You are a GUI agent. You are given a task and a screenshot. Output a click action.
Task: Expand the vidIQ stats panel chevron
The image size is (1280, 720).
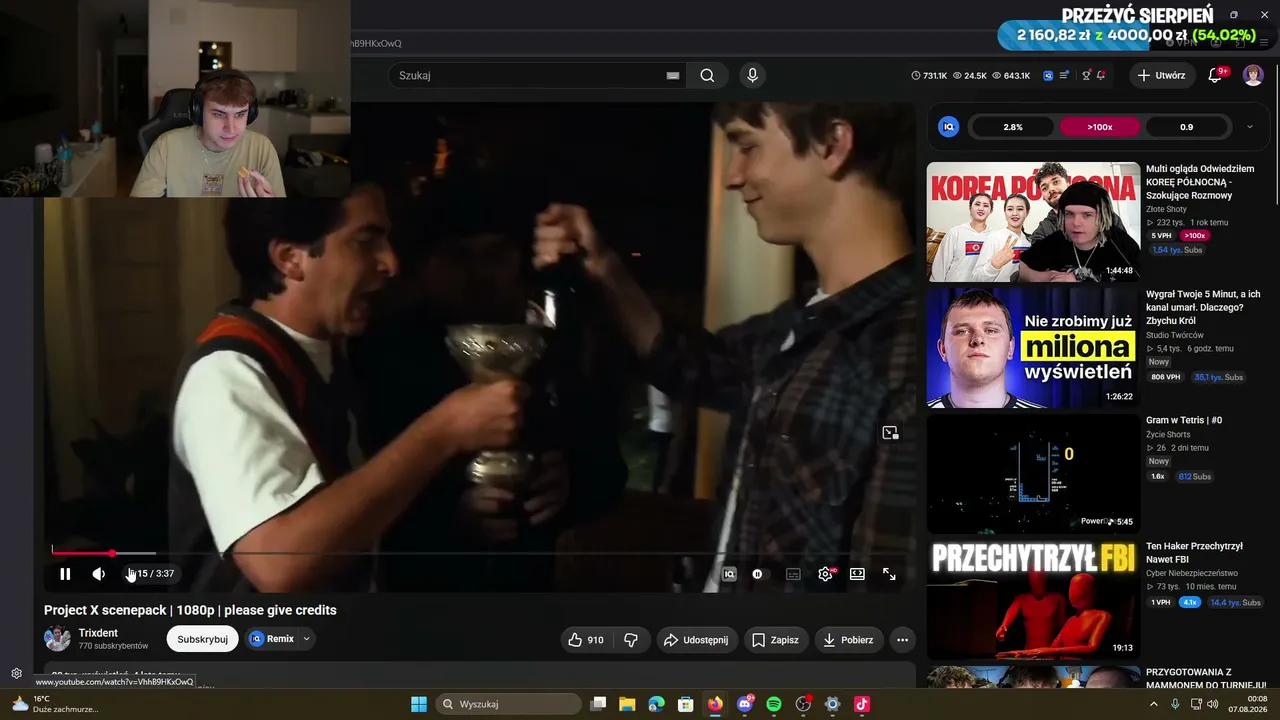pyautogui.click(x=1250, y=127)
